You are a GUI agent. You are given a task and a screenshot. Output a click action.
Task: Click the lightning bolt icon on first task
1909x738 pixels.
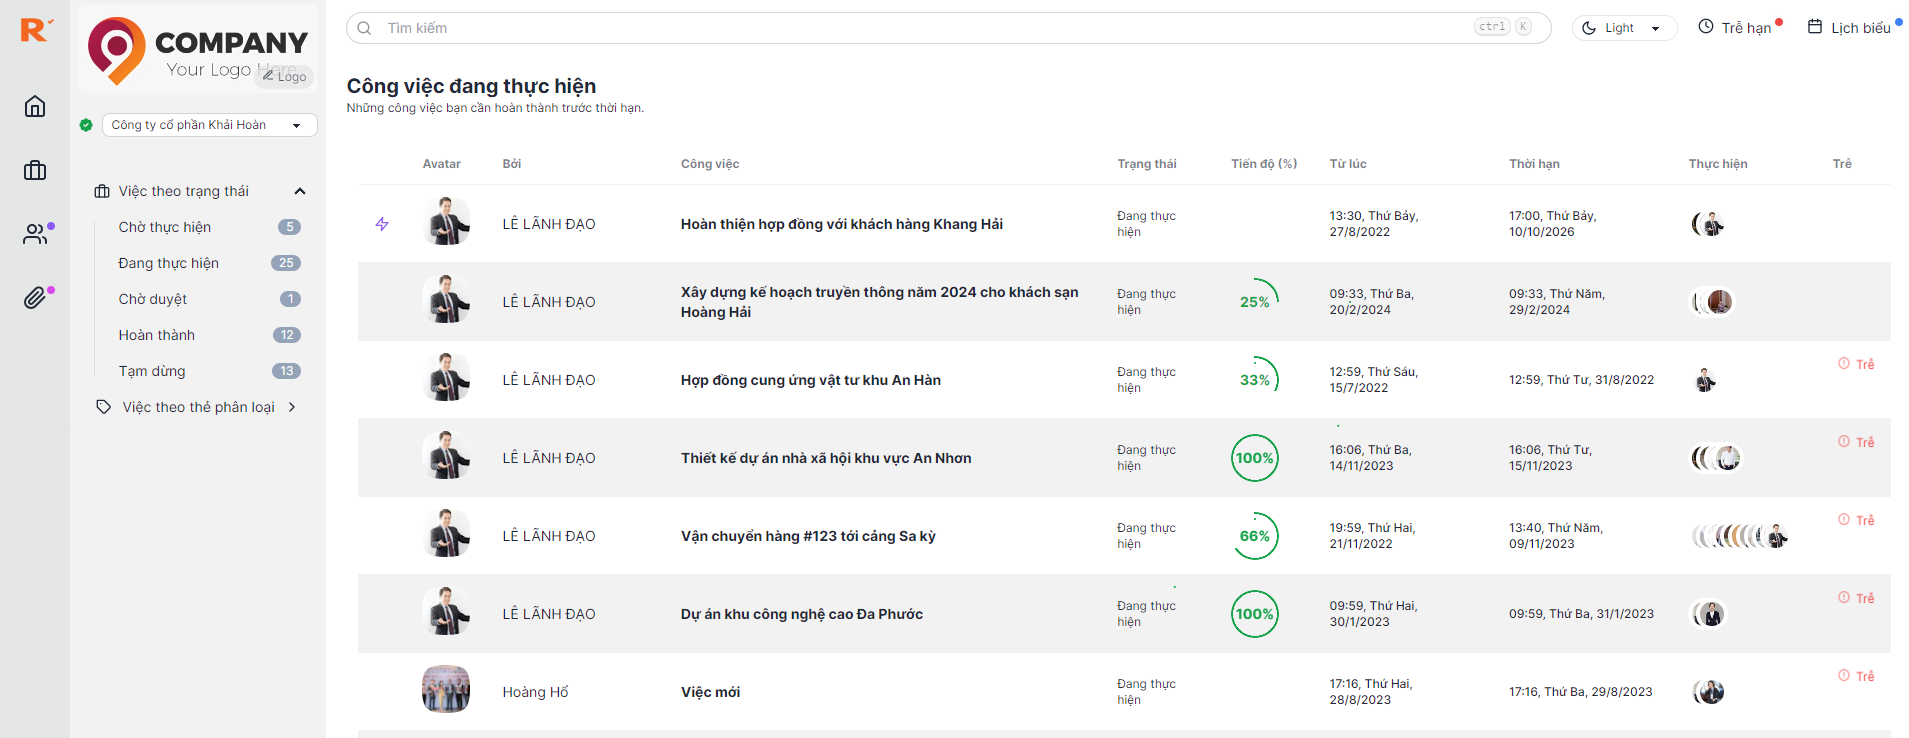pyautogui.click(x=382, y=224)
